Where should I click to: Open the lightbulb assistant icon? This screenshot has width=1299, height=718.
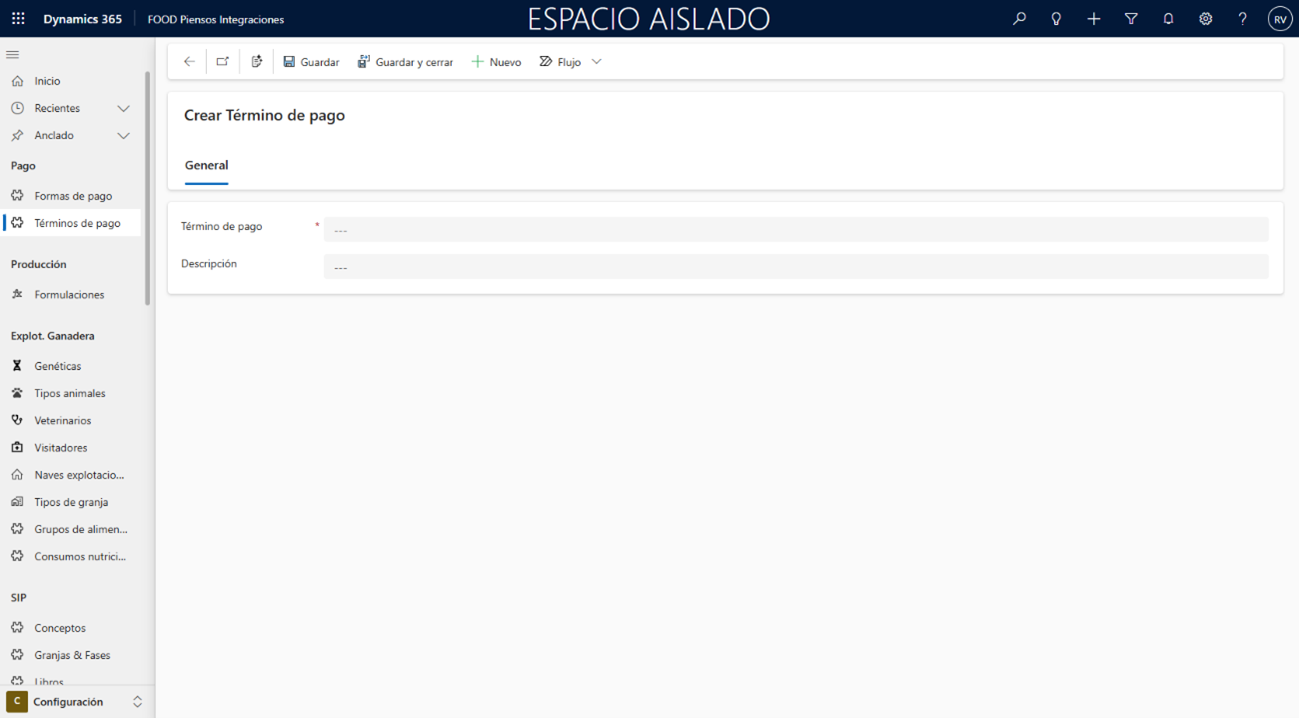1056,19
